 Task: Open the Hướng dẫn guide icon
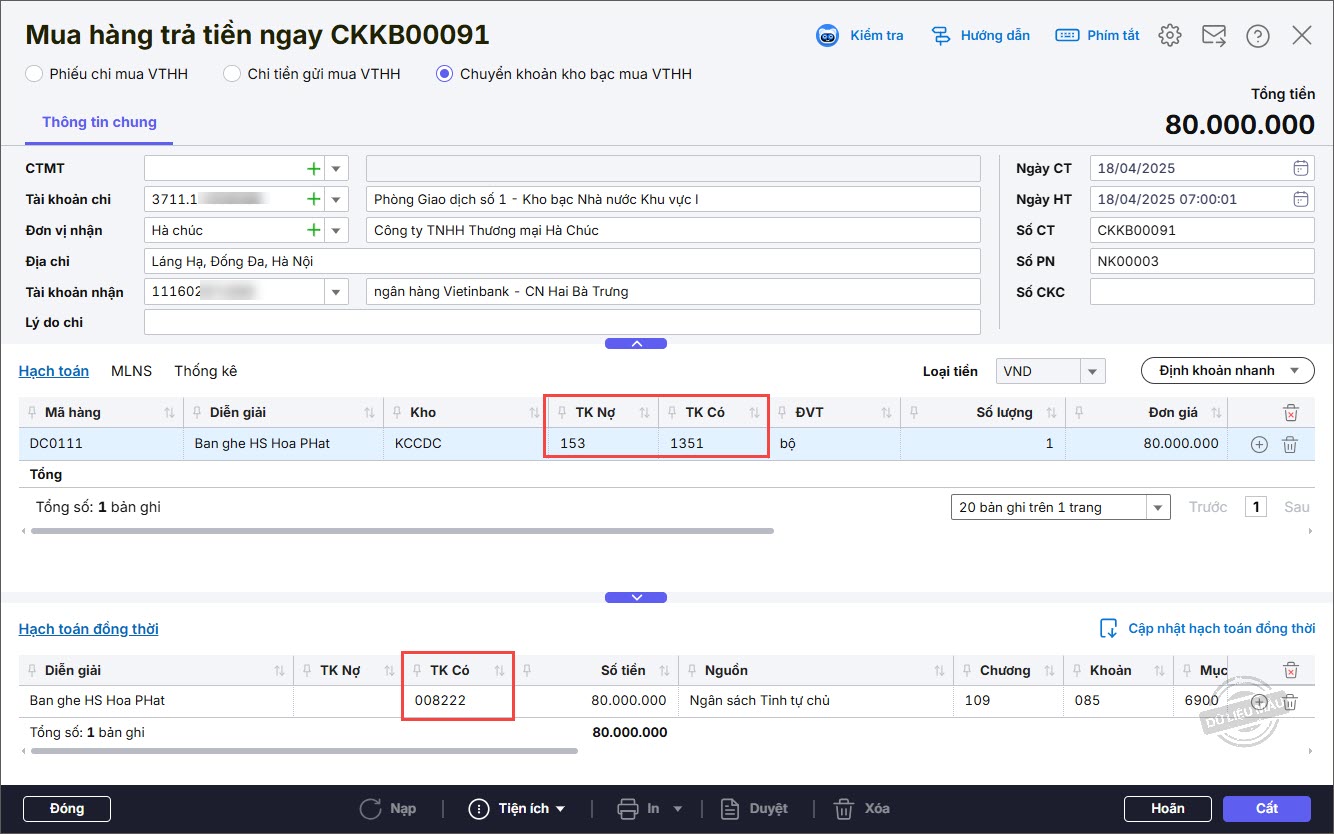tap(940, 36)
